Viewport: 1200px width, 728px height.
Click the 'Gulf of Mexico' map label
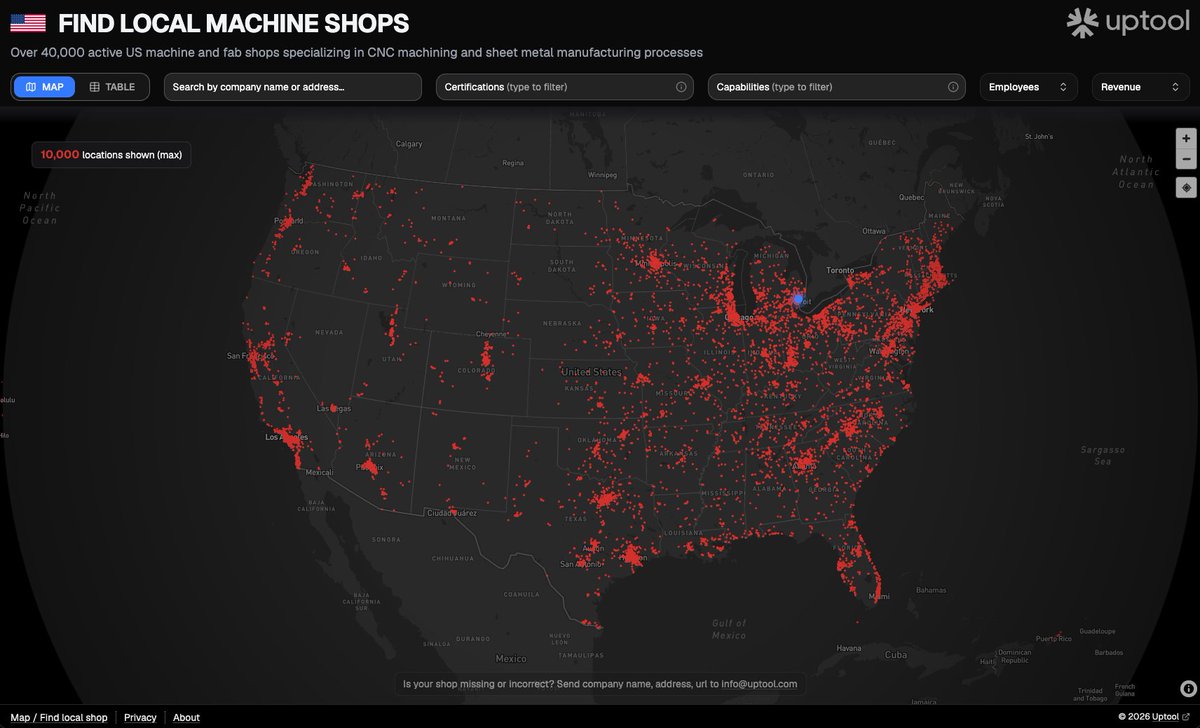729,629
